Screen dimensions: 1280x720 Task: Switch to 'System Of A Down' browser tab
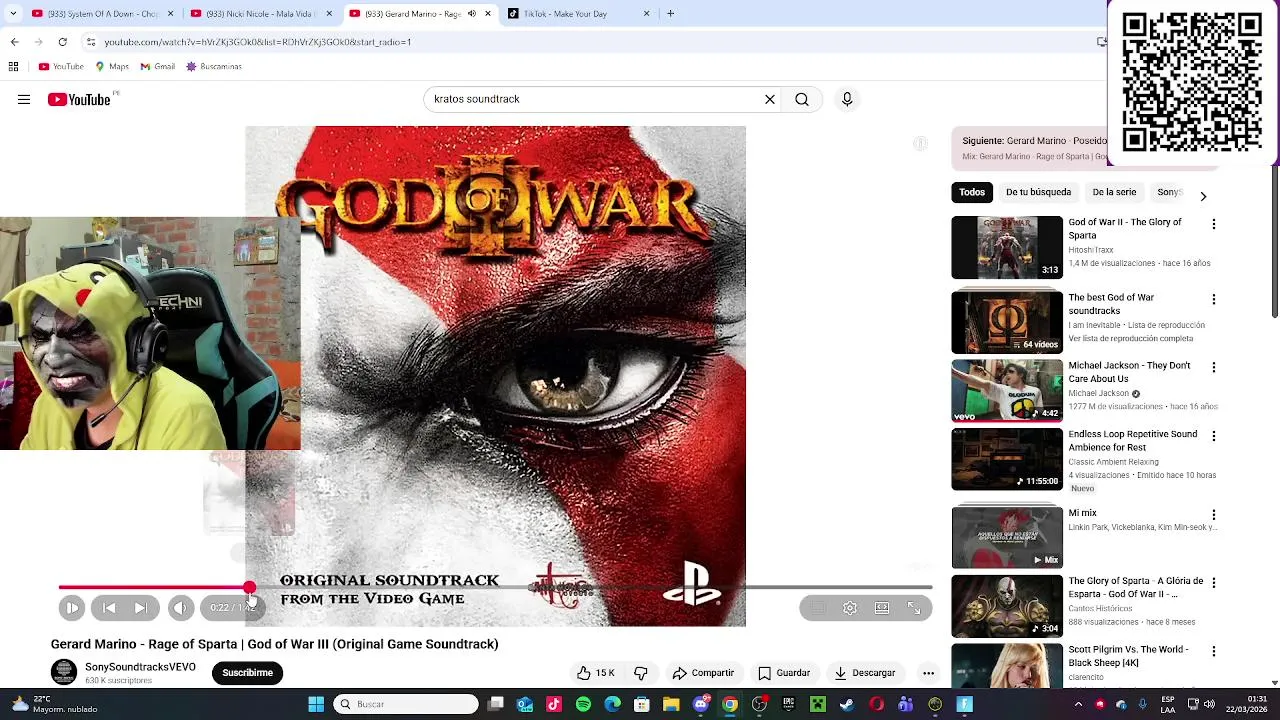click(102, 14)
